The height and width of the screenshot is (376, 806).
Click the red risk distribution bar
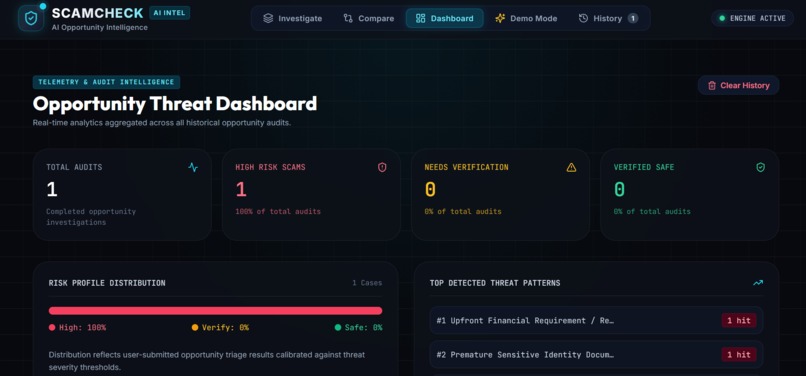215,311
